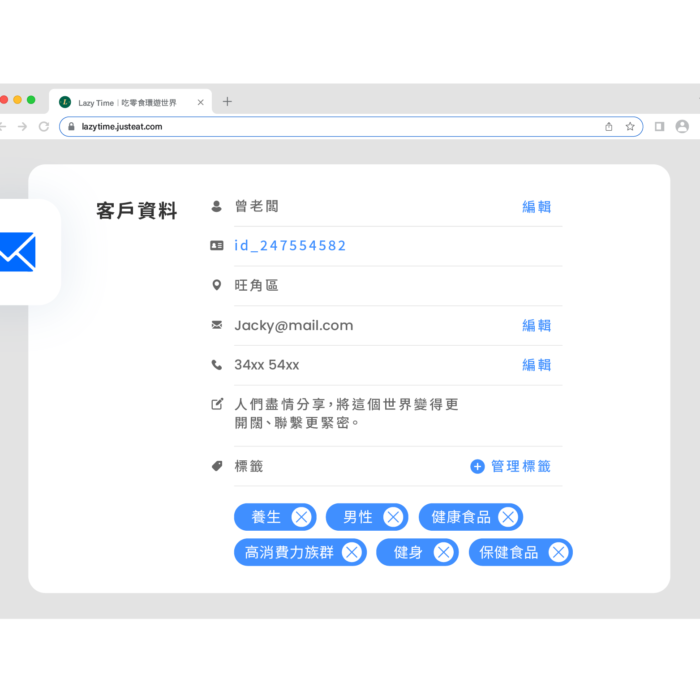Image resolution: width=700 pixels, height=700 pixels.
Task: Click the tag icon beside 標籤
Action: (217, 466)
